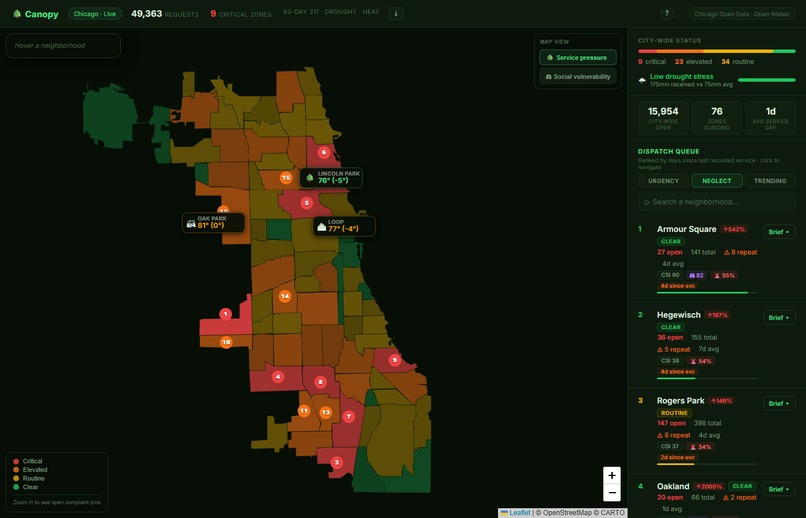Switch dispatch queue to Trending tab

[770, 181]
